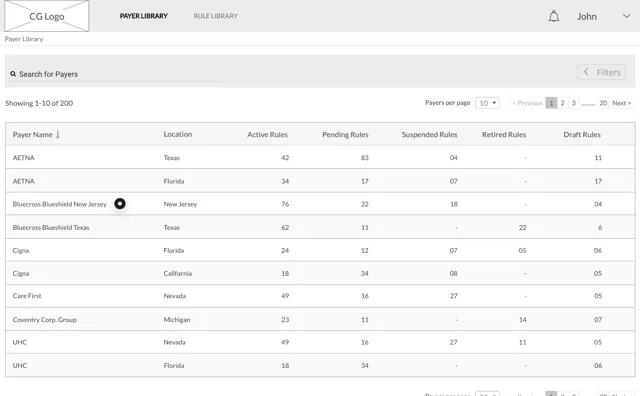Click the Active Rules column header
The height and width of the screenshot is (396, 640).
267,134
